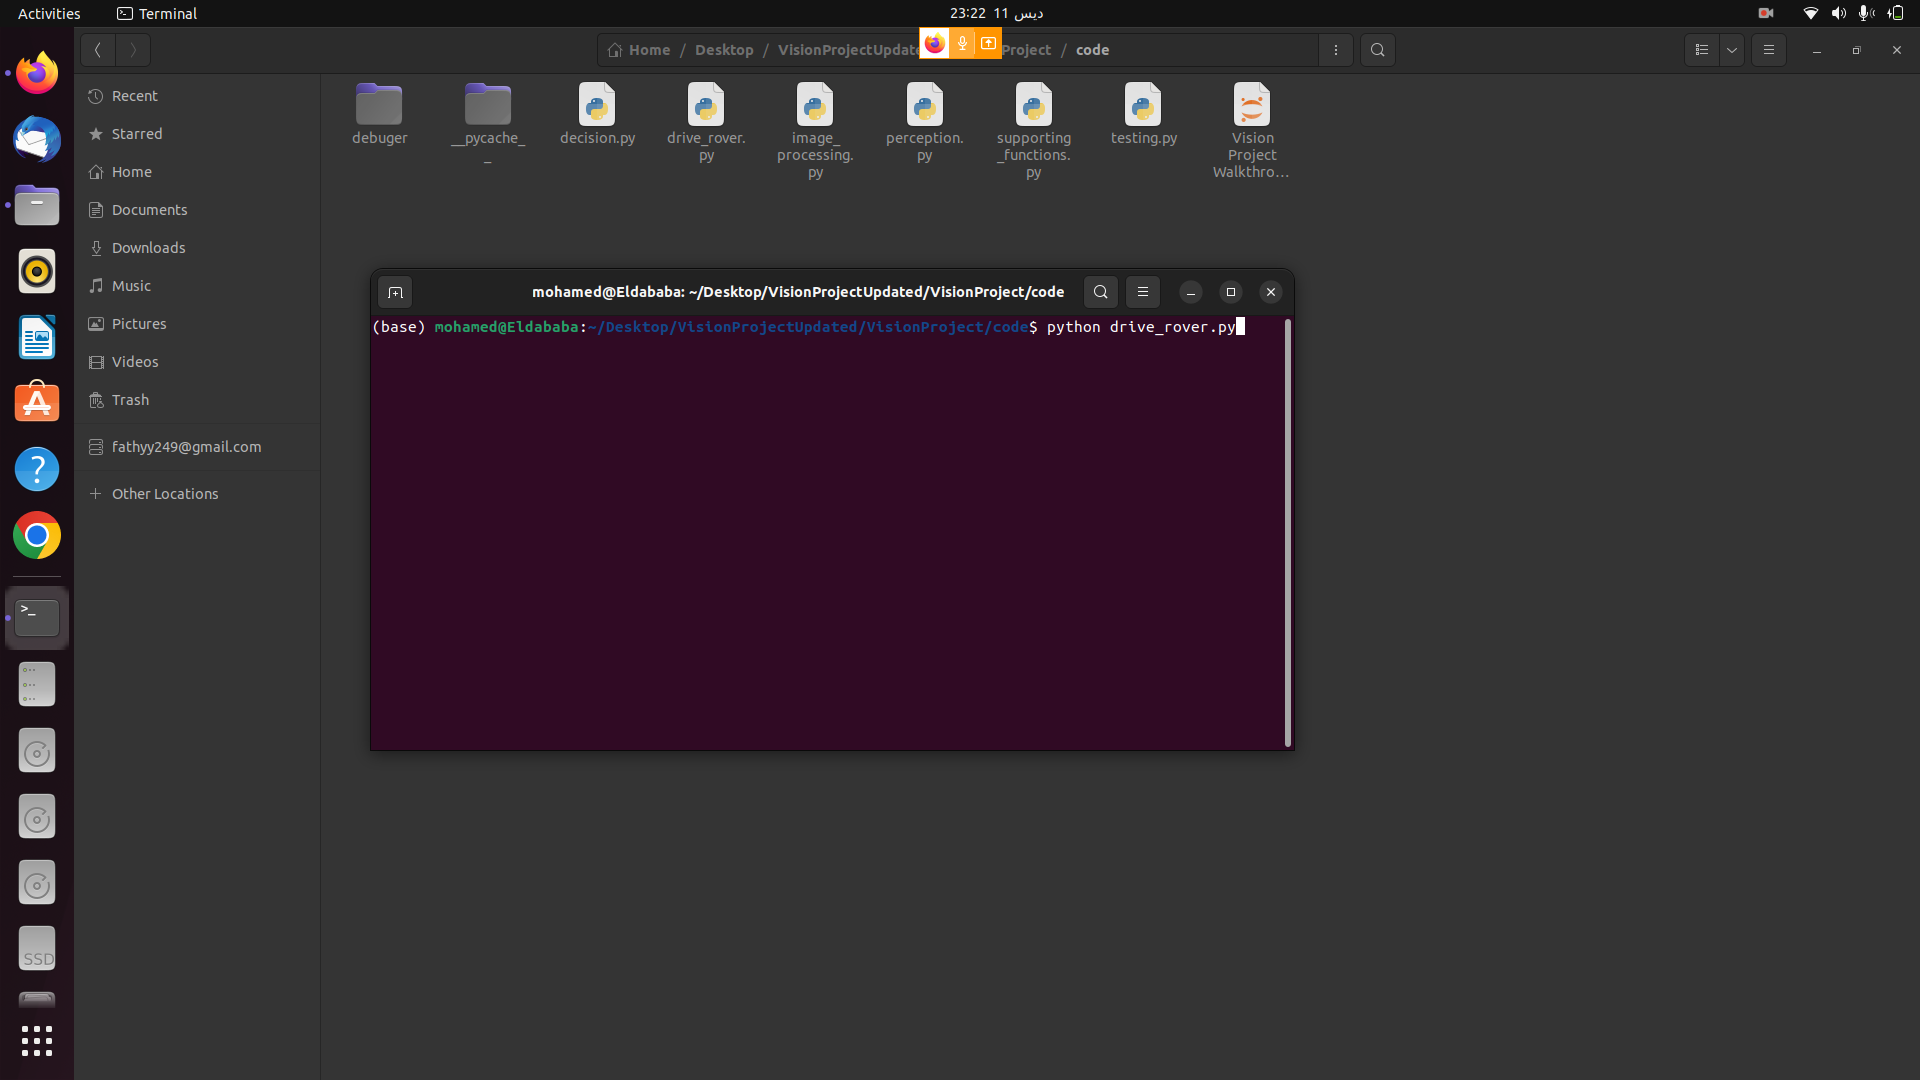This screenshot has height=1080, width=1920.
Task: Open the fathyy249@gmail.com account in sidebar
Action: pos(186,446)
